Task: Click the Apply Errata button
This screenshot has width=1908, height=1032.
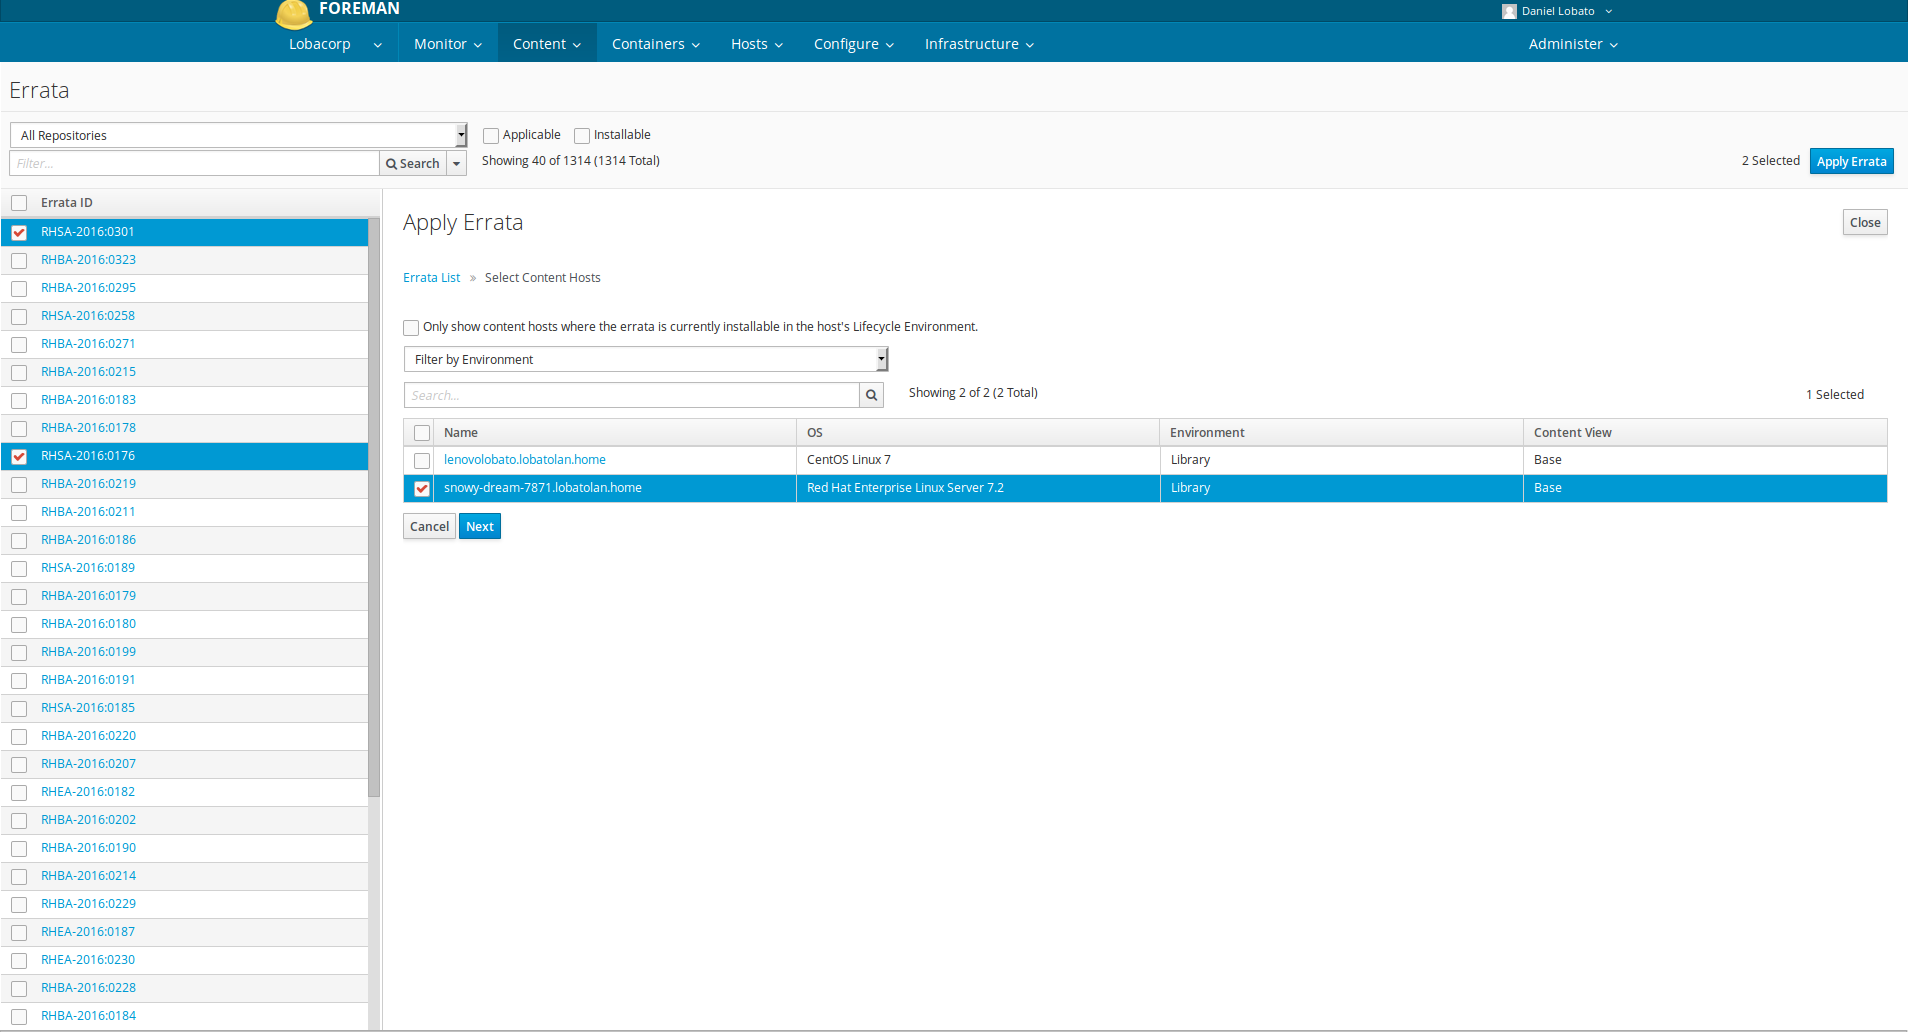Action: click(1851, 161)
